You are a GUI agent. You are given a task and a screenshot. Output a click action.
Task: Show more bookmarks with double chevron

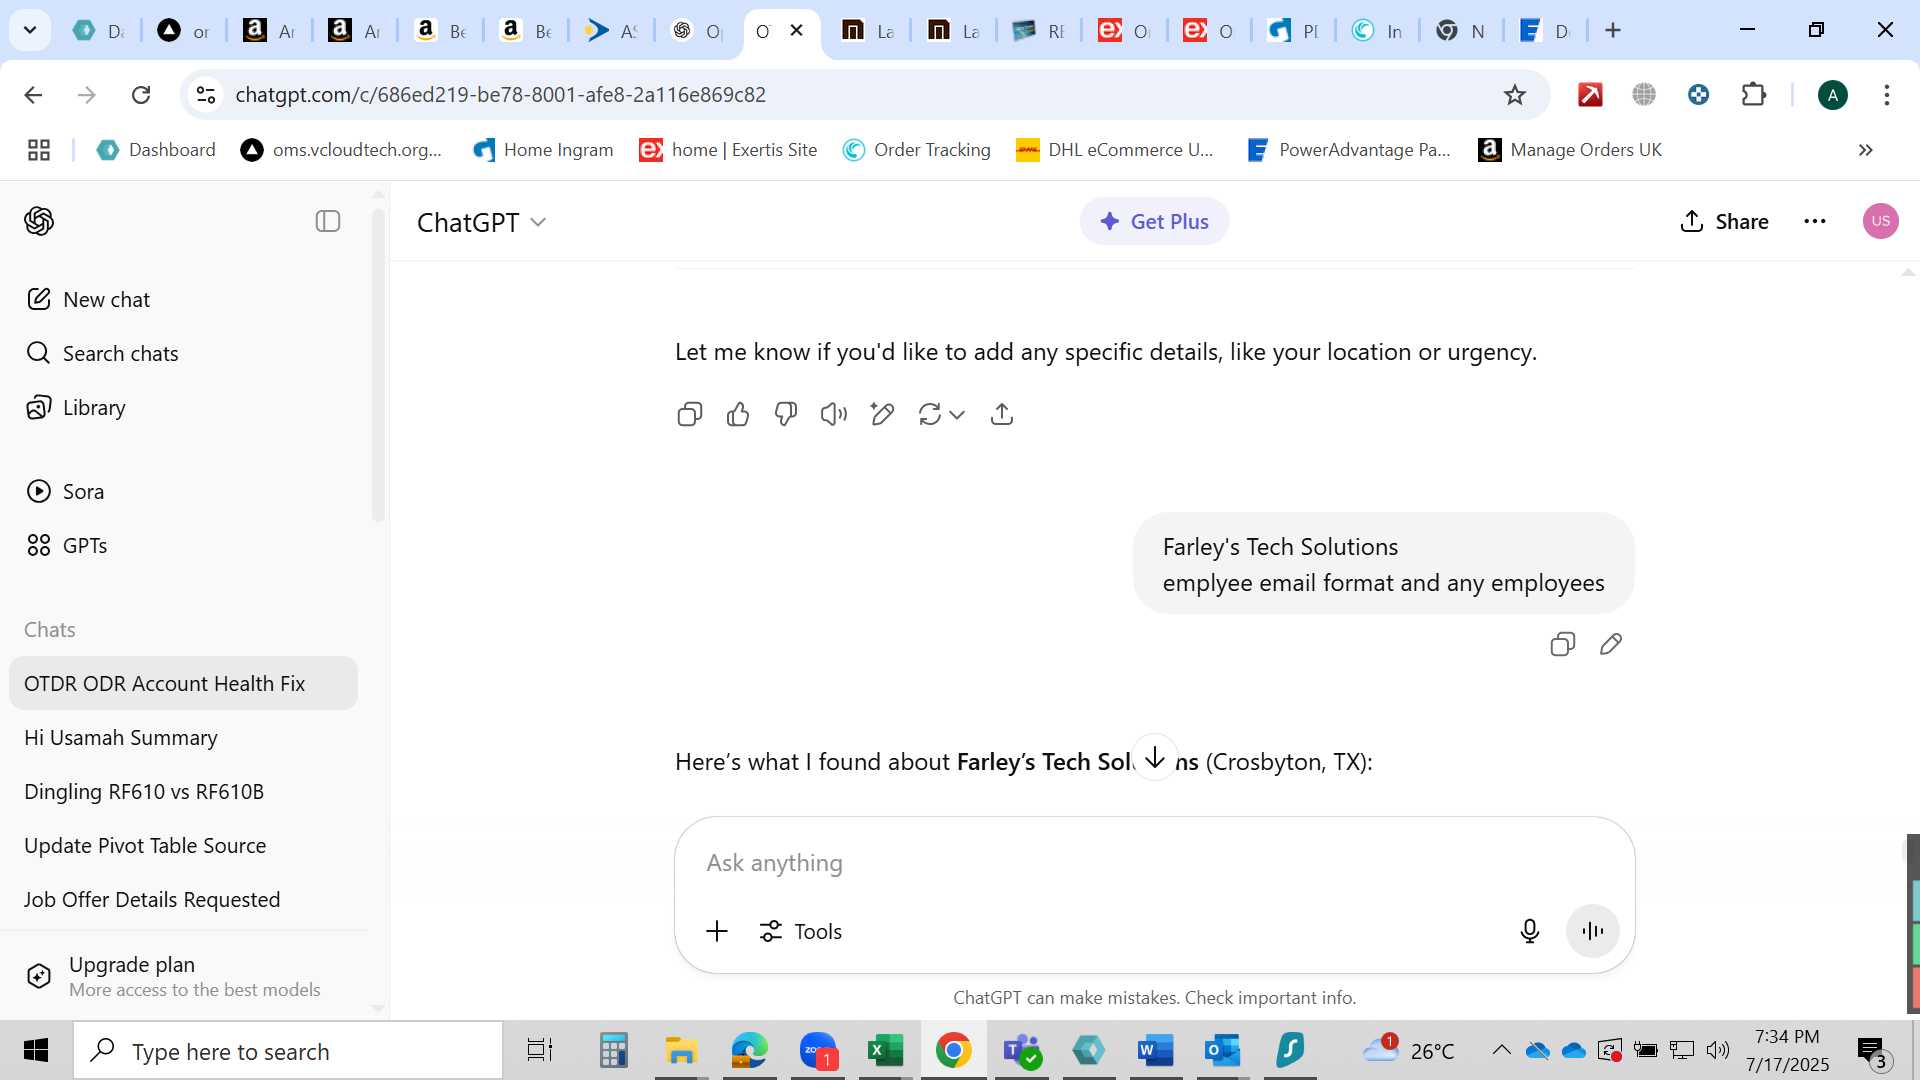point(1866,150)
